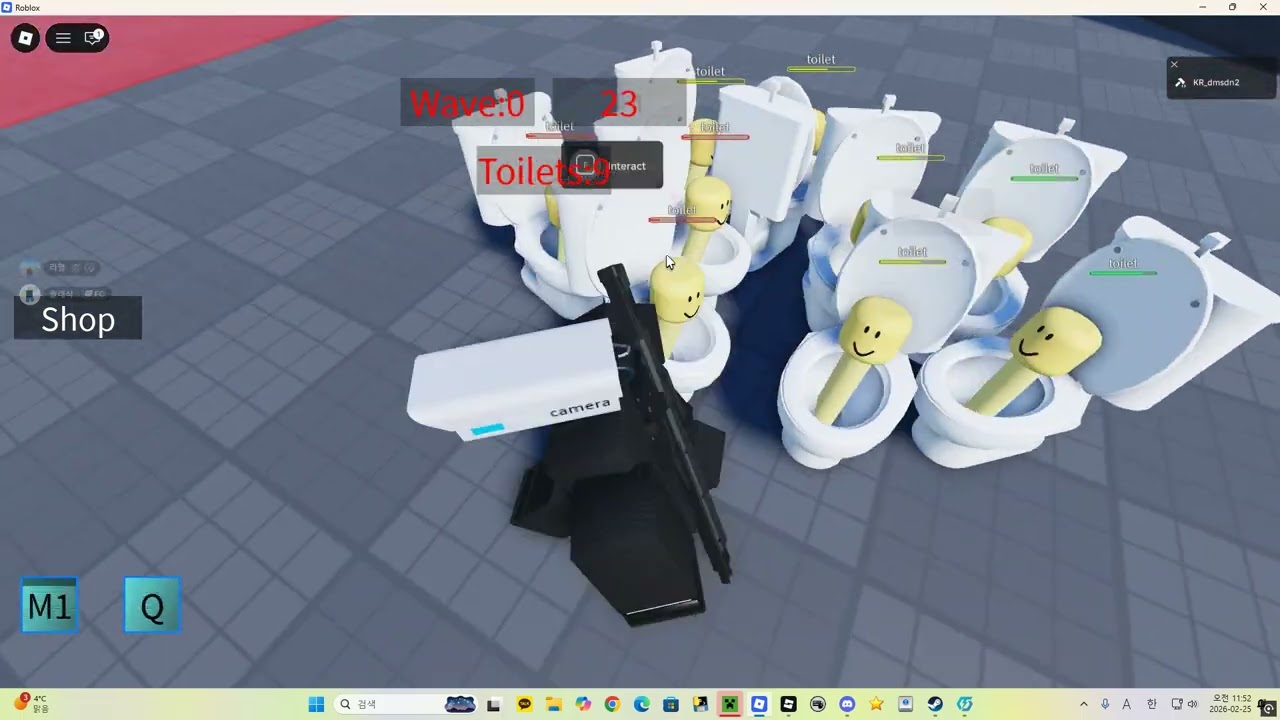
Task: Open the Windows Start menu
Action: (316, 705)
